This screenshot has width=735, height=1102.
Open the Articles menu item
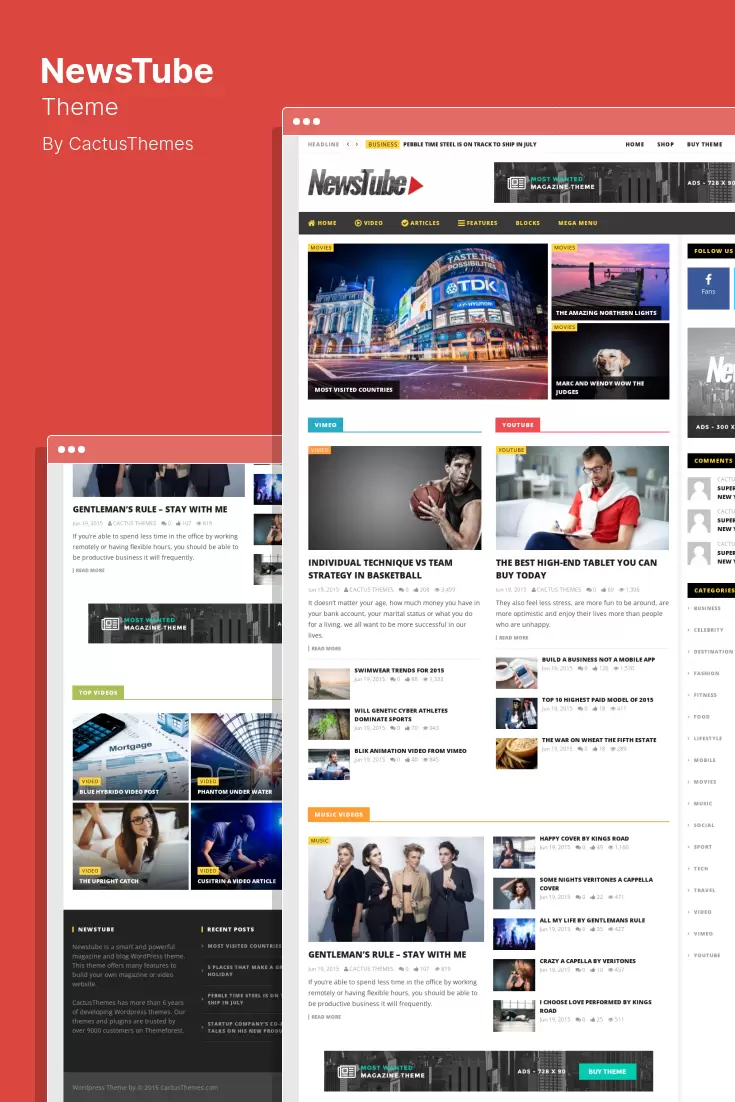[x=420, y=223]
